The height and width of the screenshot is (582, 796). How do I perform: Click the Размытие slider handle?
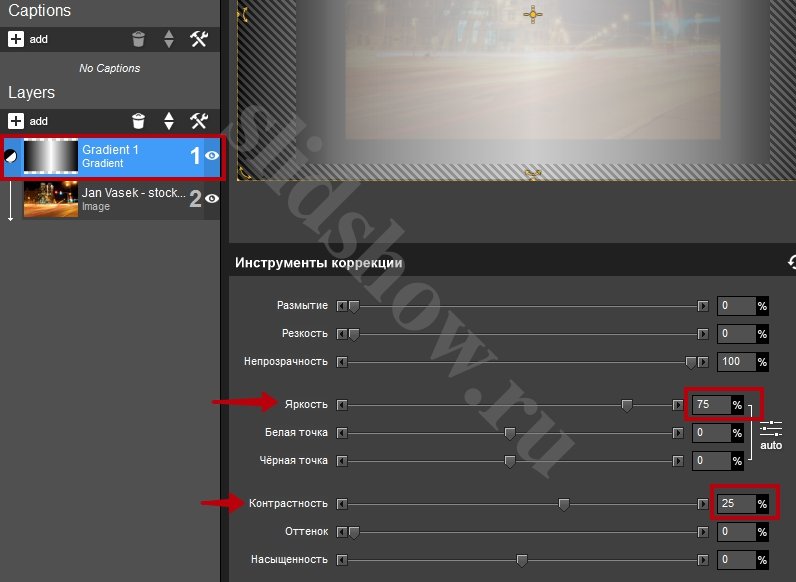point(354,307)
